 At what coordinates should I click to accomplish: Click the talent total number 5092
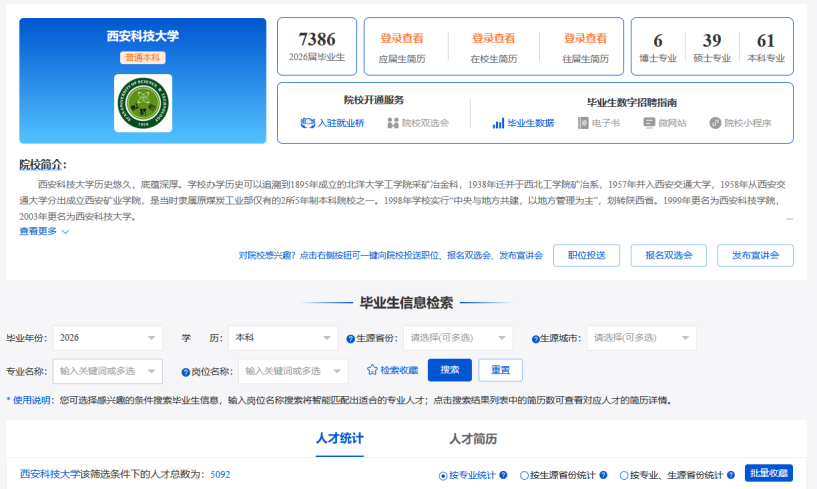pos(220,474)
